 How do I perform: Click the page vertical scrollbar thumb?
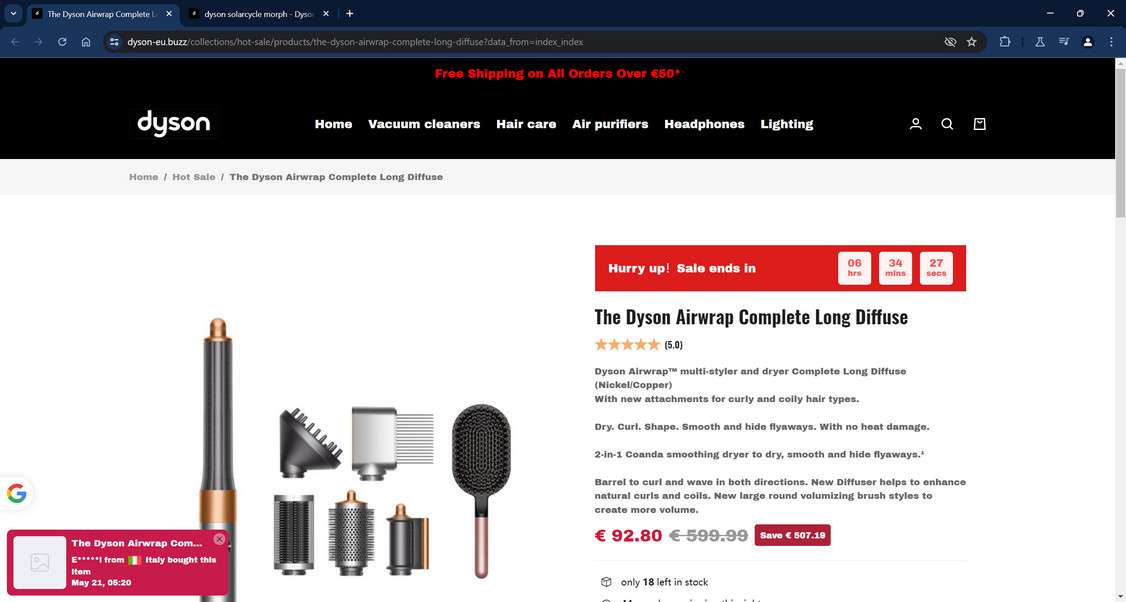(1120, 136)
